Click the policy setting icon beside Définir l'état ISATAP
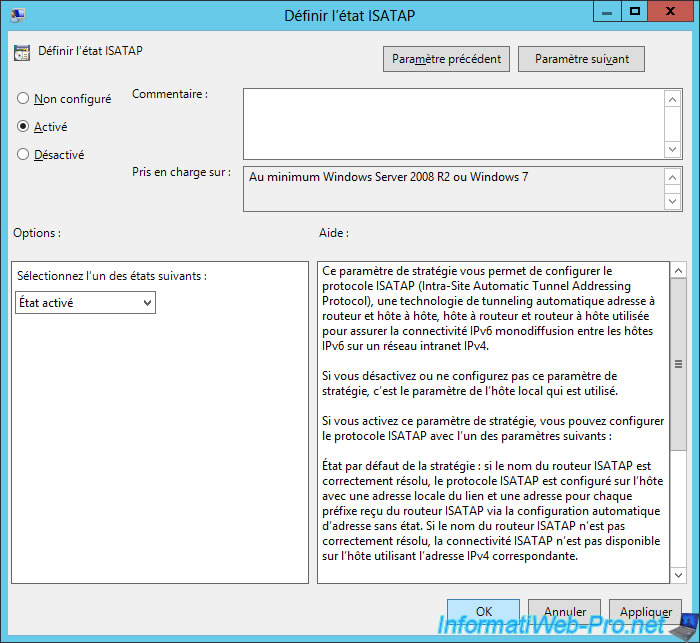The image size is (700, 643). 22,53
